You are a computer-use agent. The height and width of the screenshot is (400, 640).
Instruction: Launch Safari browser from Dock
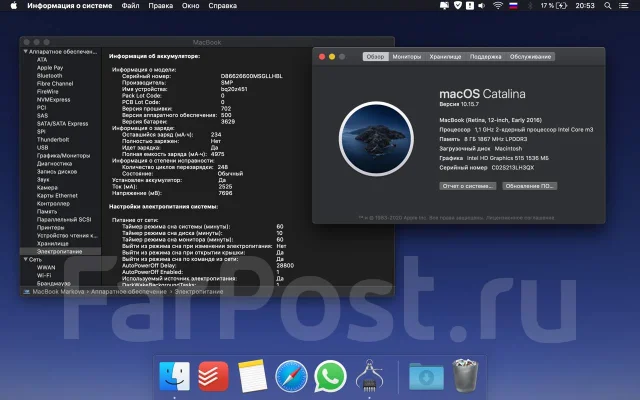pyautogui.click(x=291, y=376)
